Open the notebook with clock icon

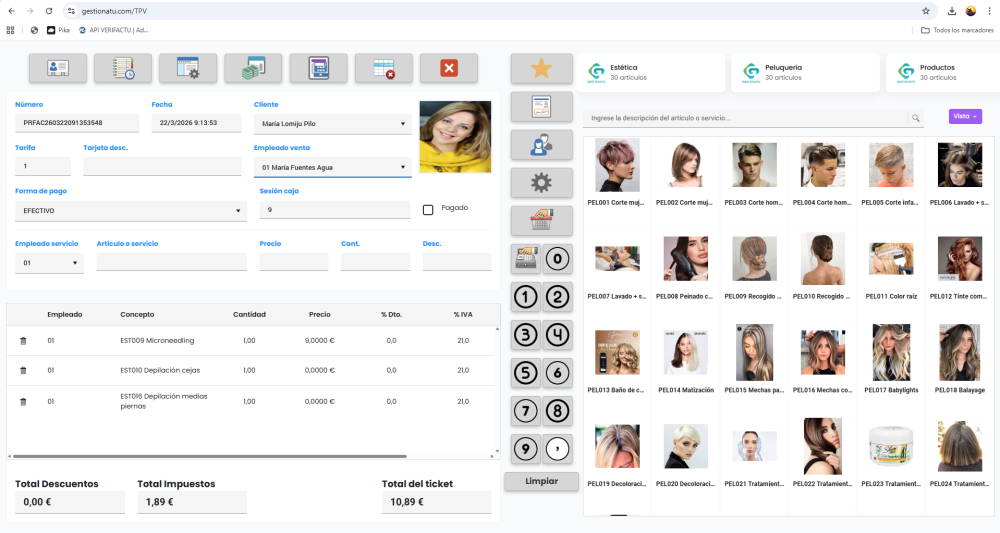[122, 68]
